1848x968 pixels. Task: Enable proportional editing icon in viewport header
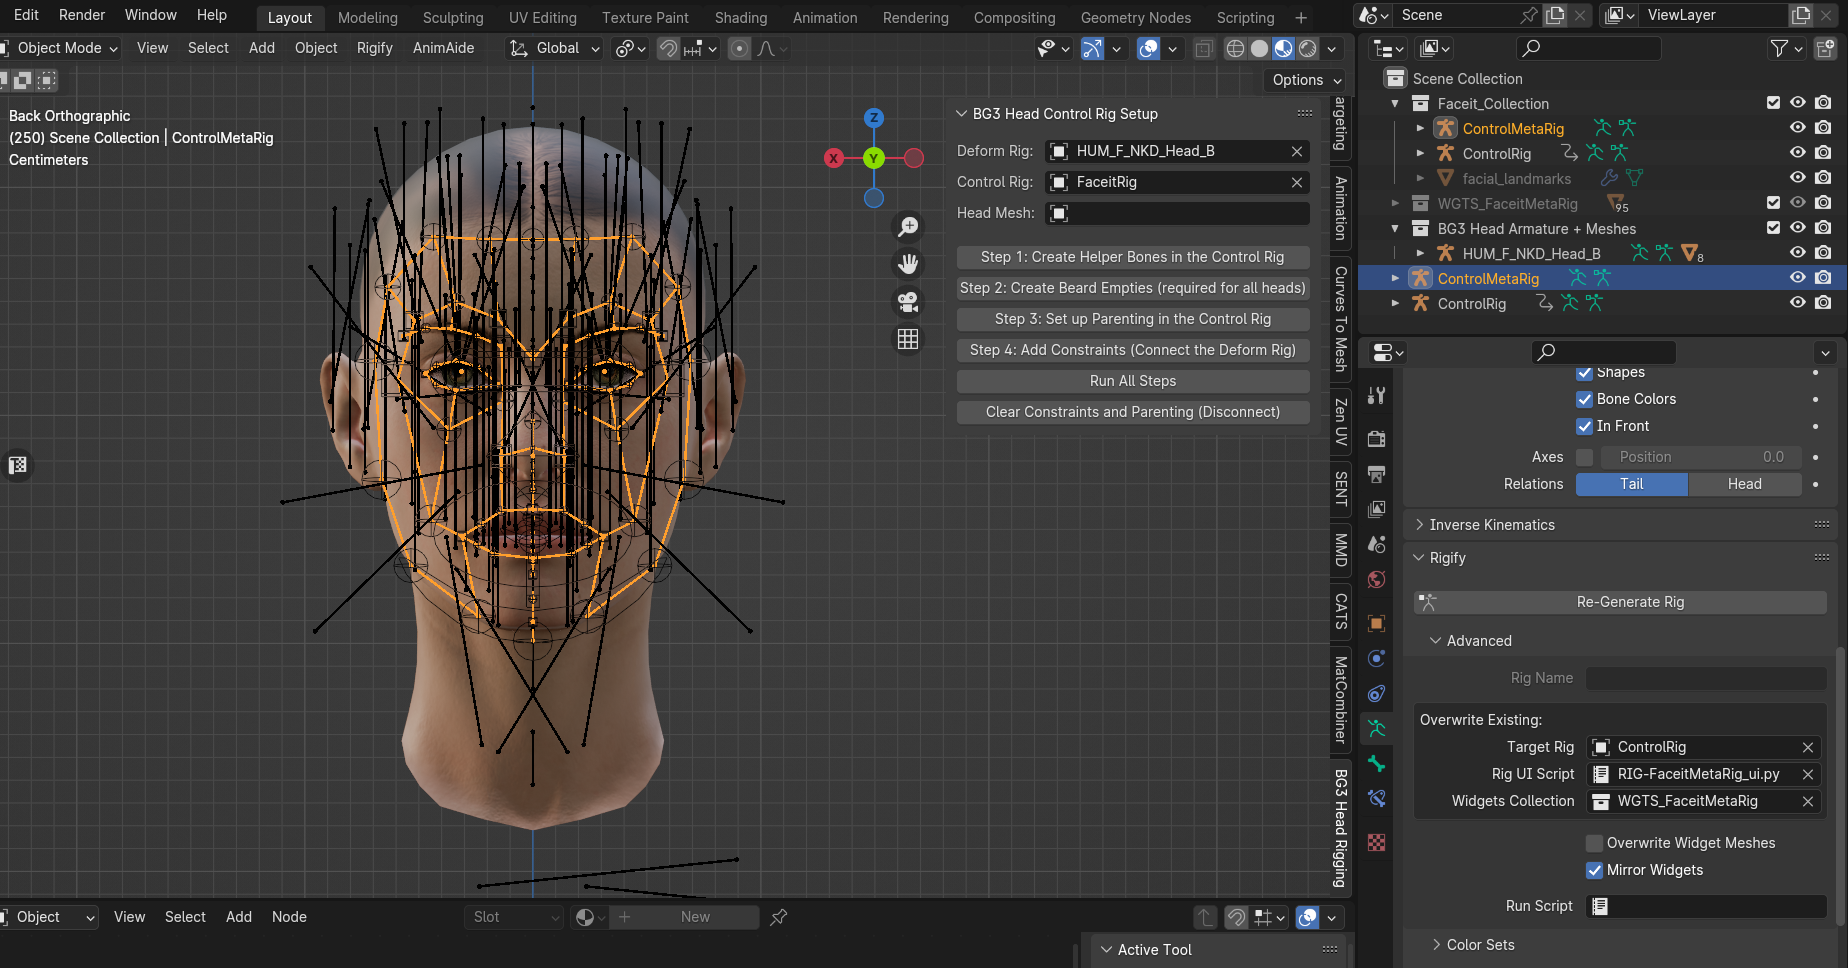tap(739, 48)
